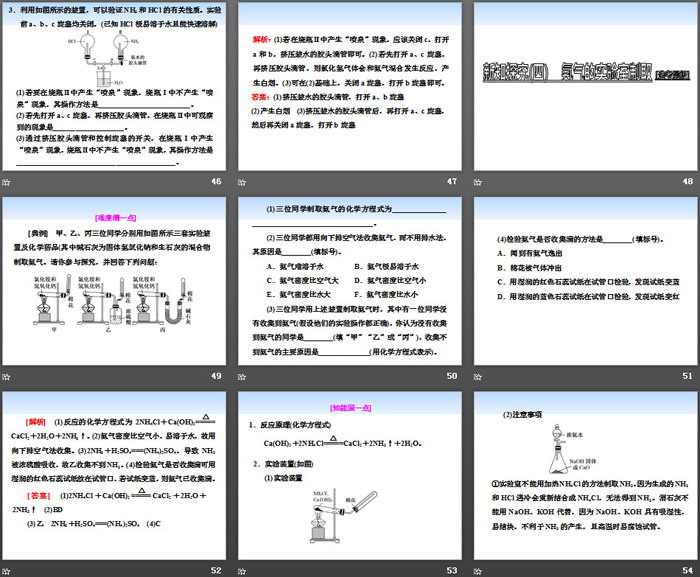Click the animation star icon under slide 51
Screen dimensions: 700x577
(x=476, y=376)
